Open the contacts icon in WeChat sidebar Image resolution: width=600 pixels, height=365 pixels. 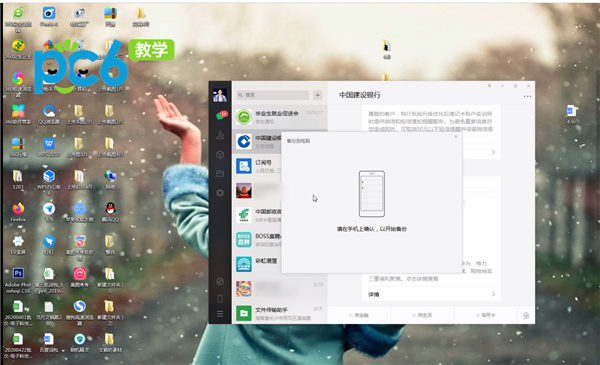(x=220, y=135)
